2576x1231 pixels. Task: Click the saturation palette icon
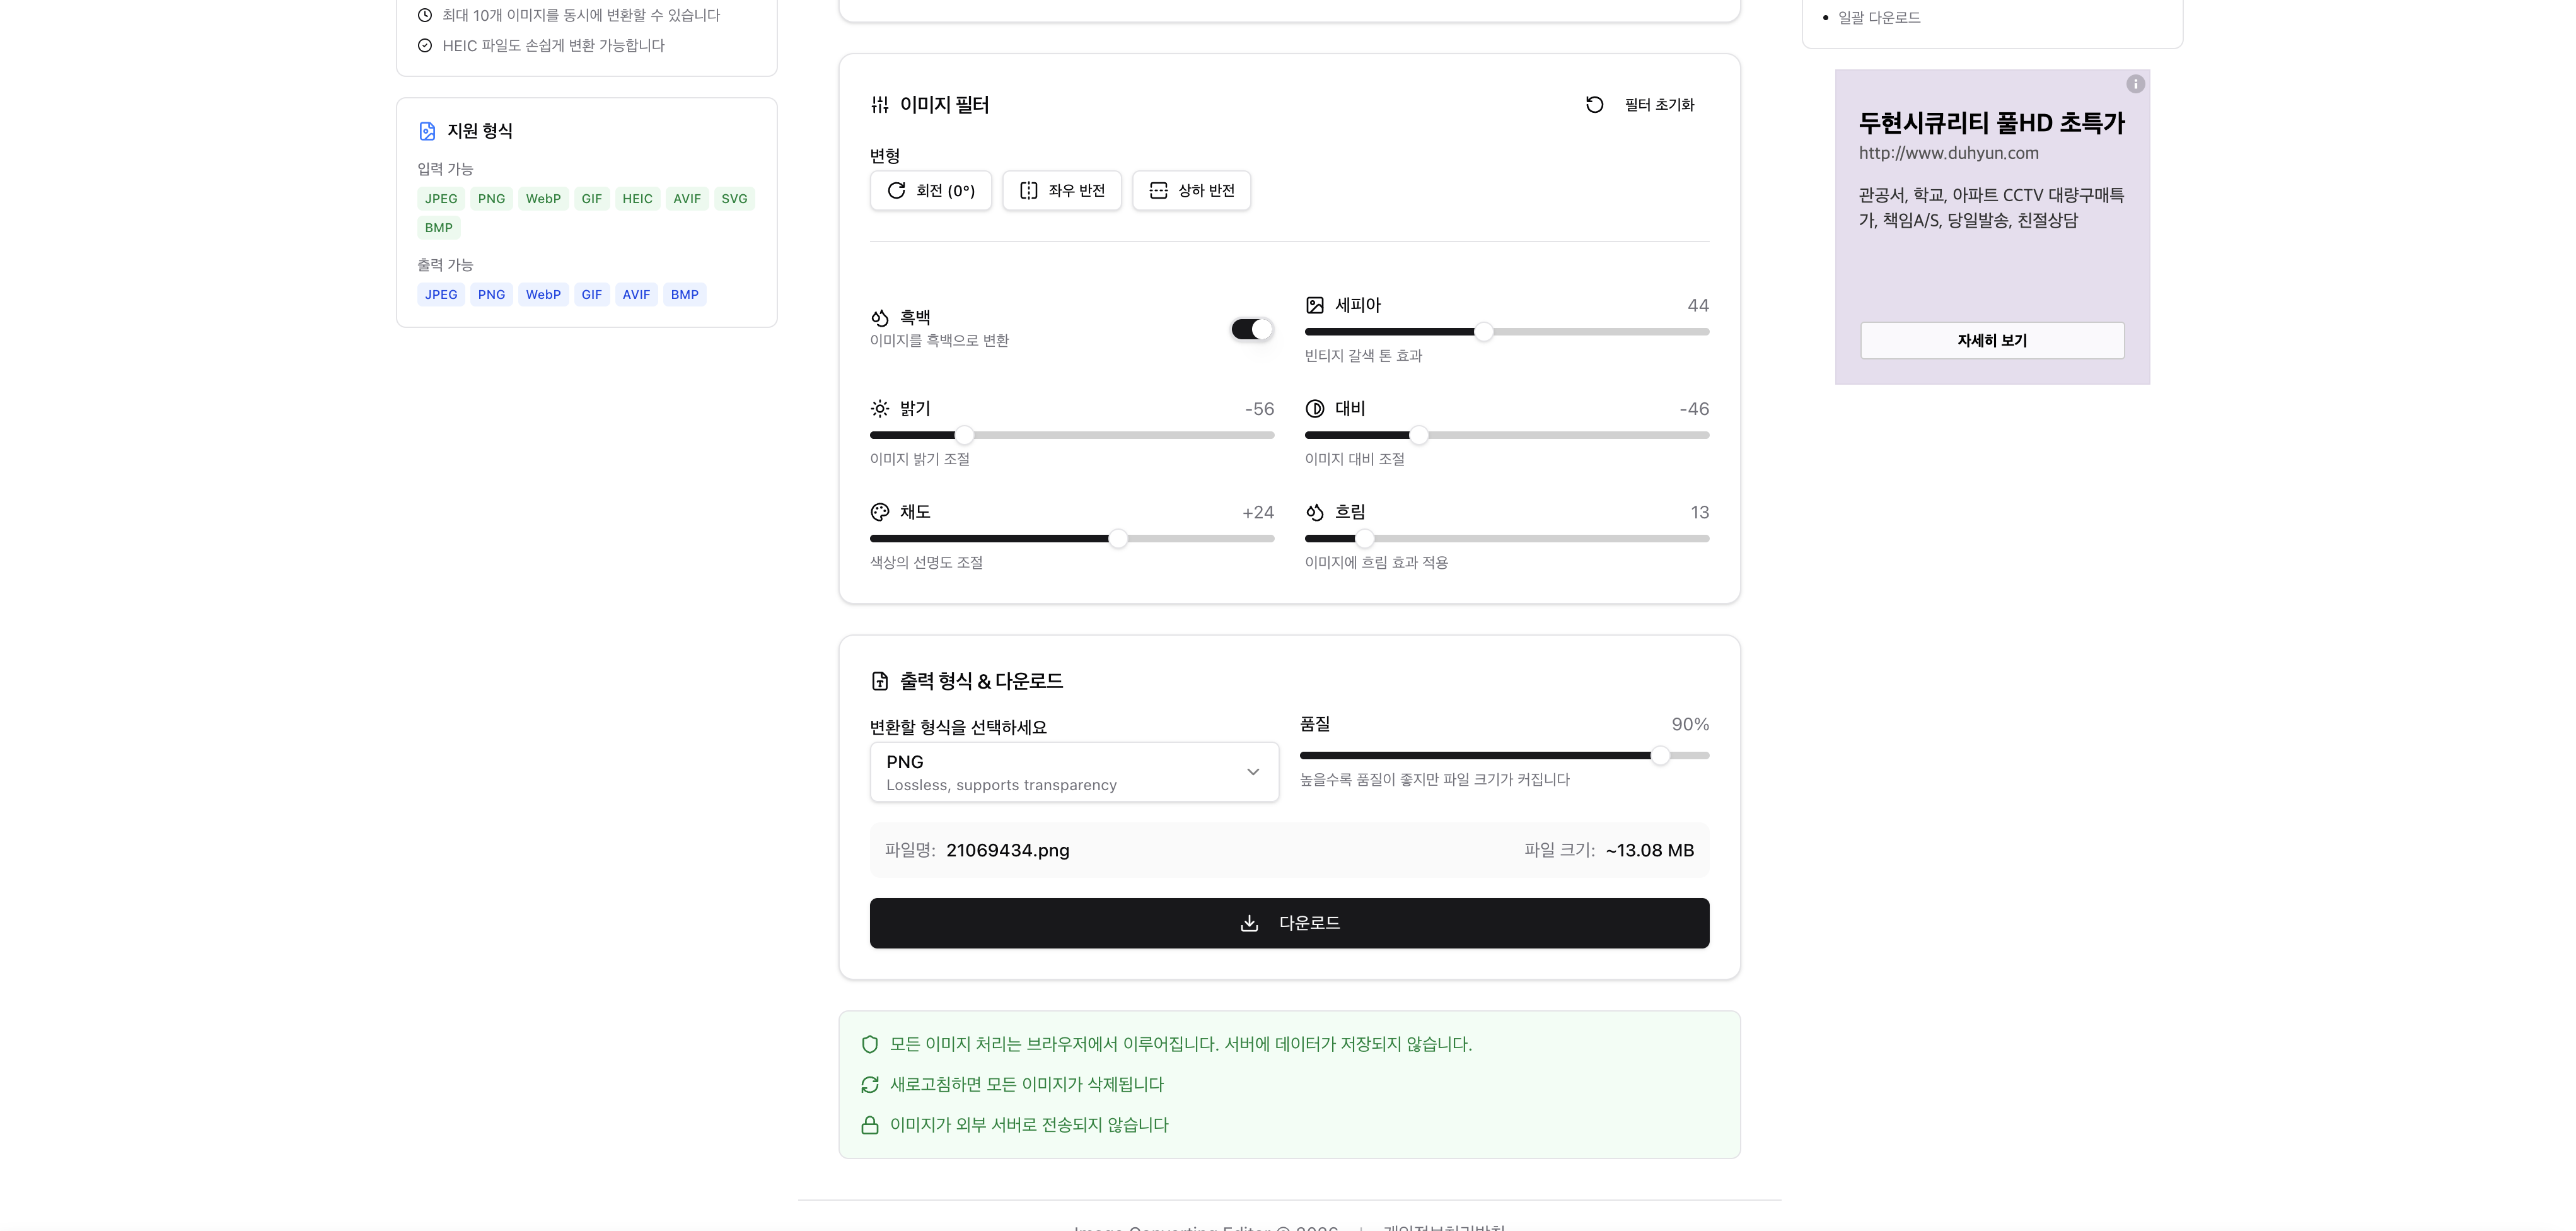[879, 512]
